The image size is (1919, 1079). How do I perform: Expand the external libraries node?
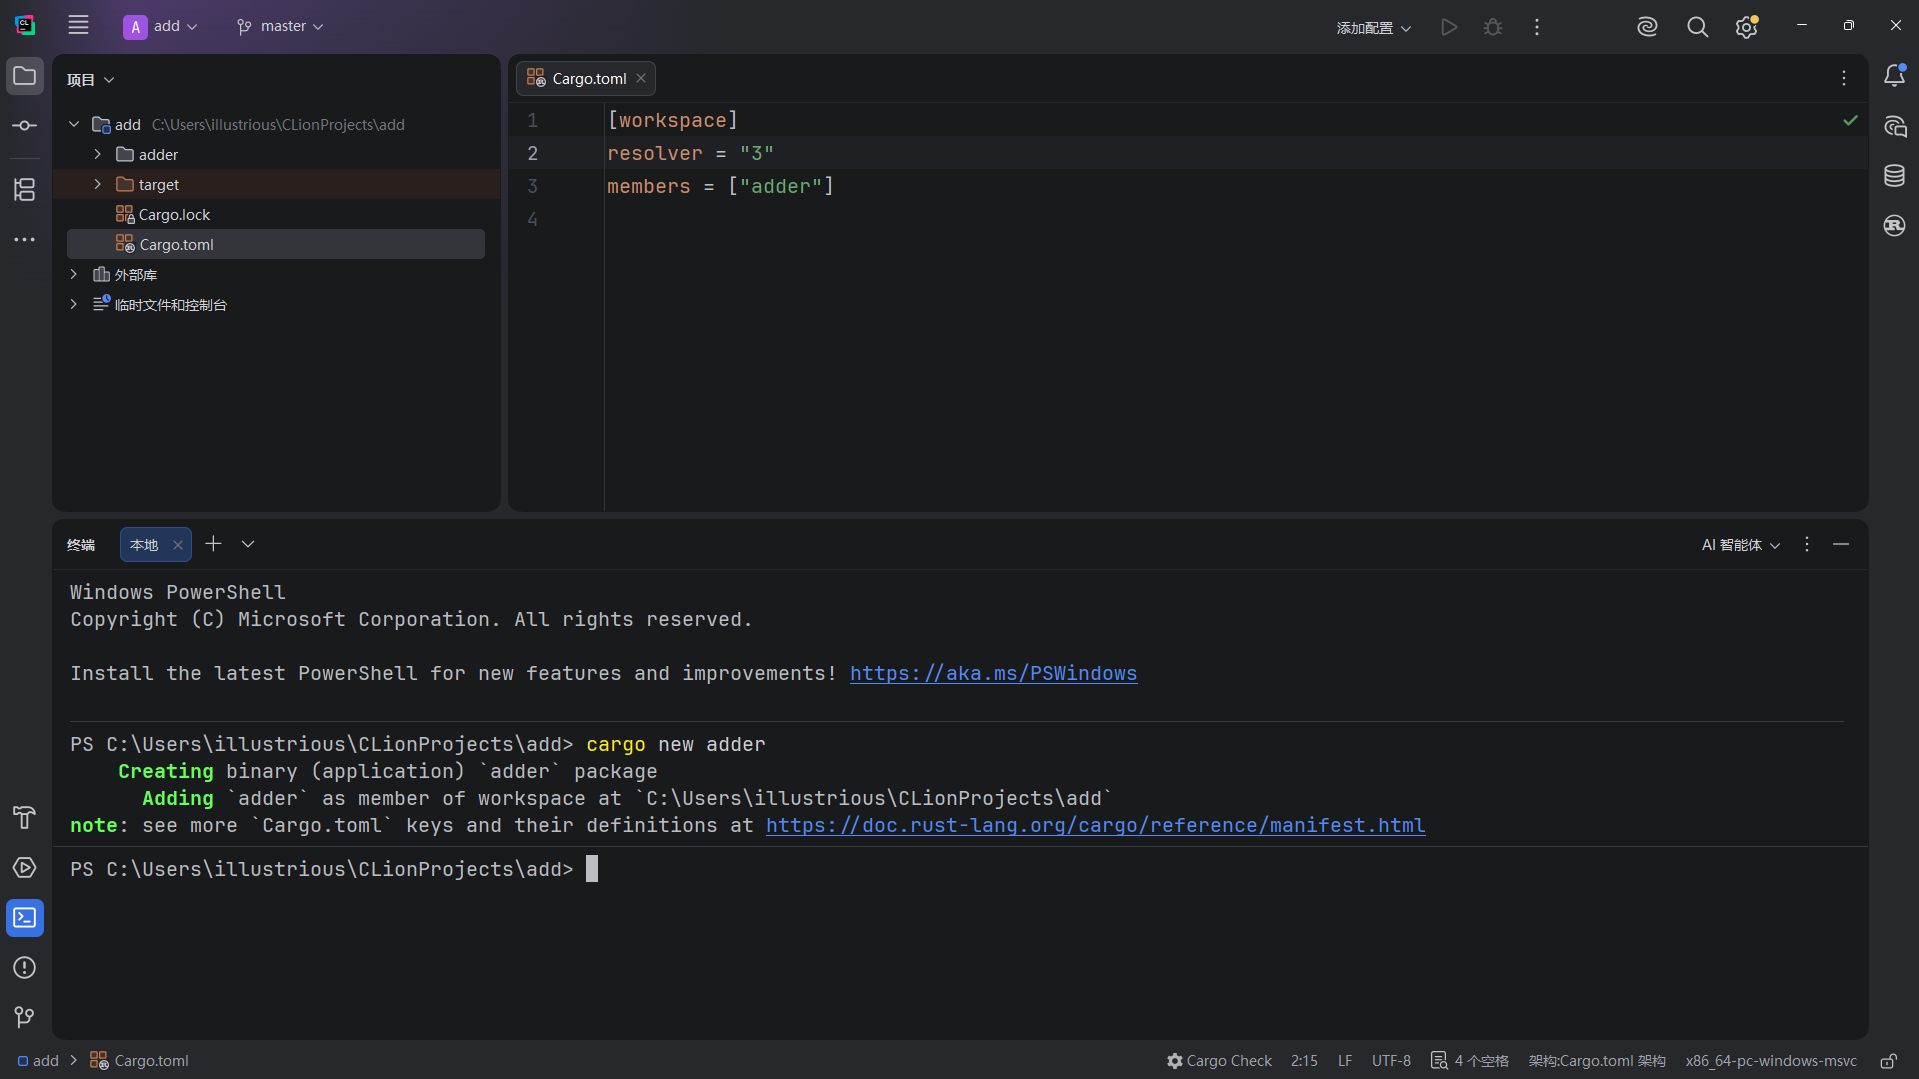point(74,275)
